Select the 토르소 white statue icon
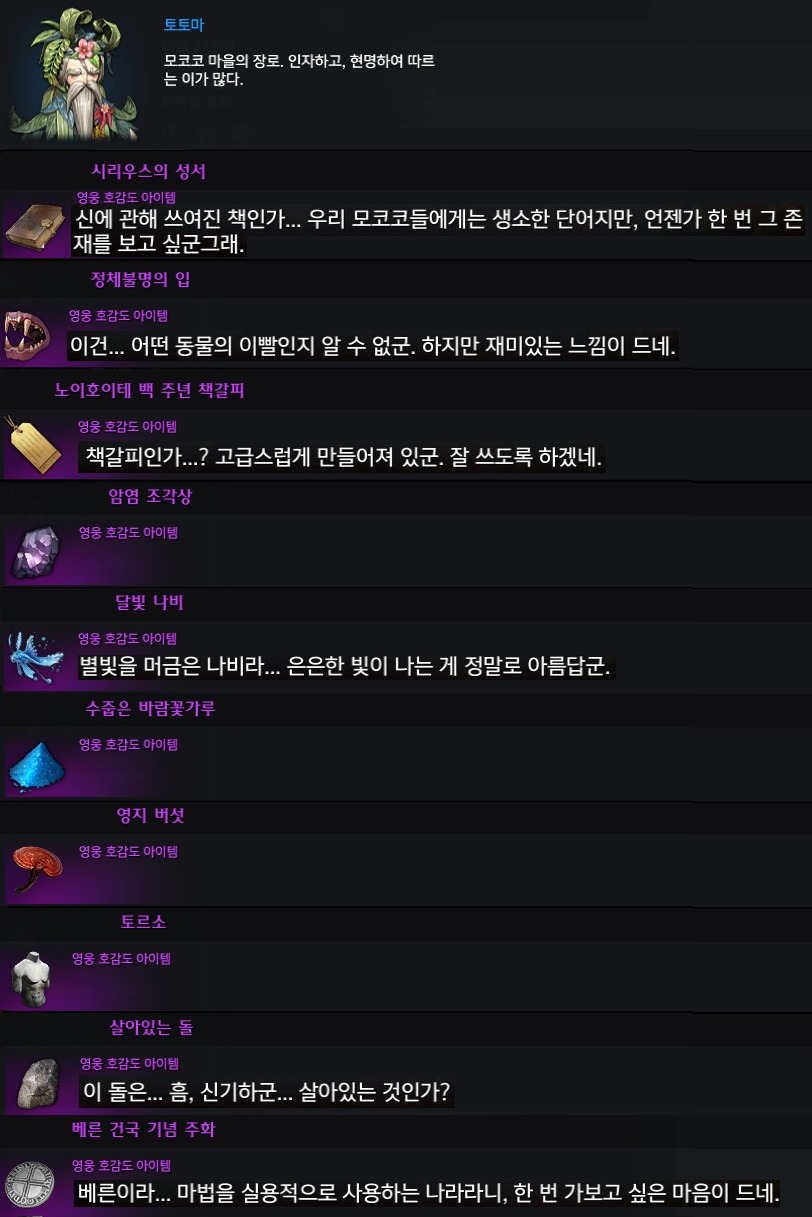 [33, 978]
